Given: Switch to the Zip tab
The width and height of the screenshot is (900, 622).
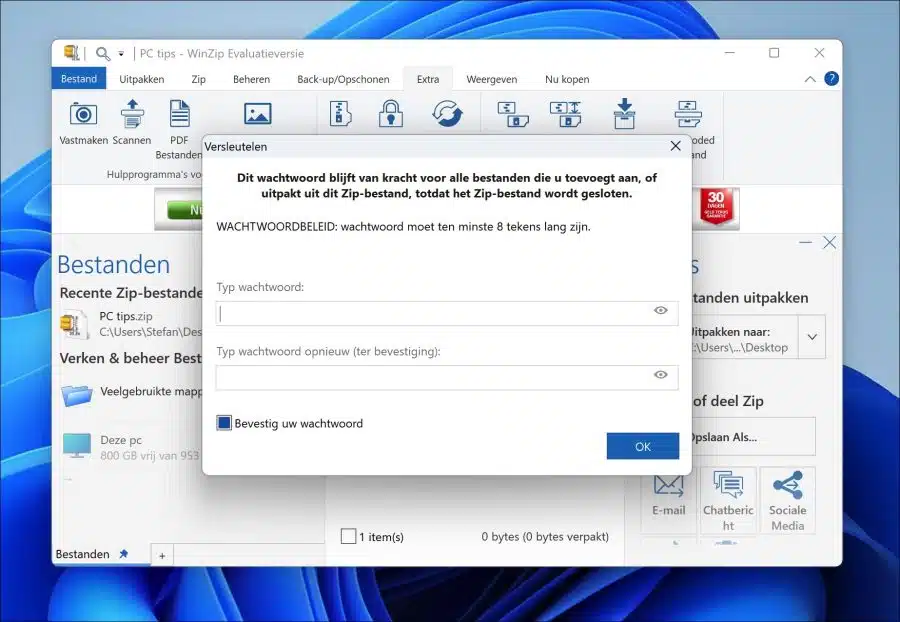Looking at the screenshot, I should 199,79.
